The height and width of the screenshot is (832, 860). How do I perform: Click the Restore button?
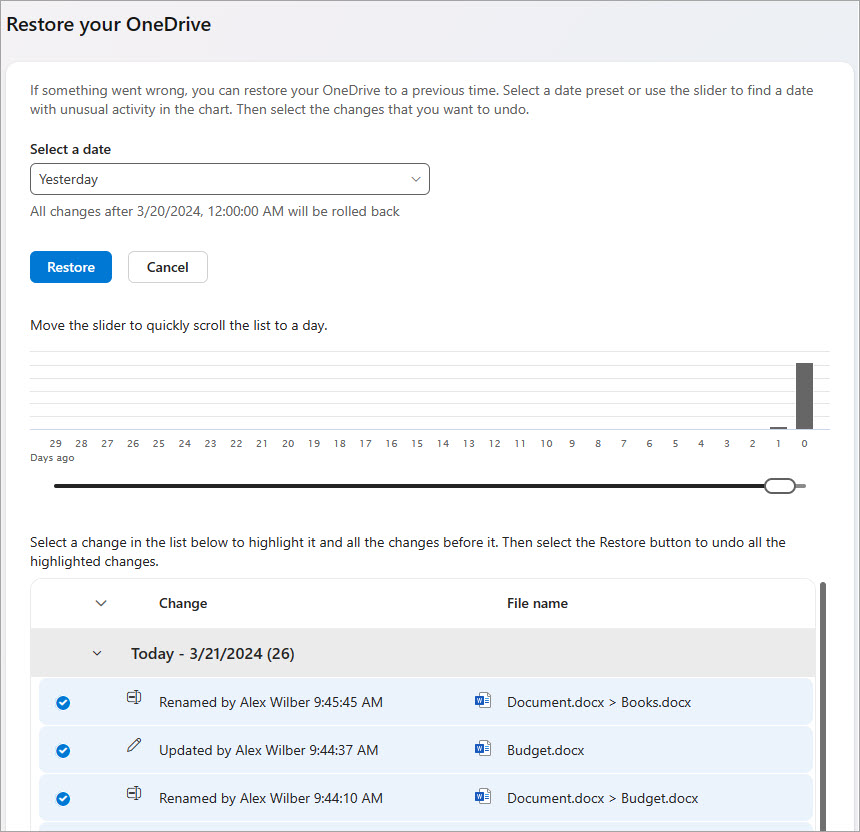coord(70,267)
